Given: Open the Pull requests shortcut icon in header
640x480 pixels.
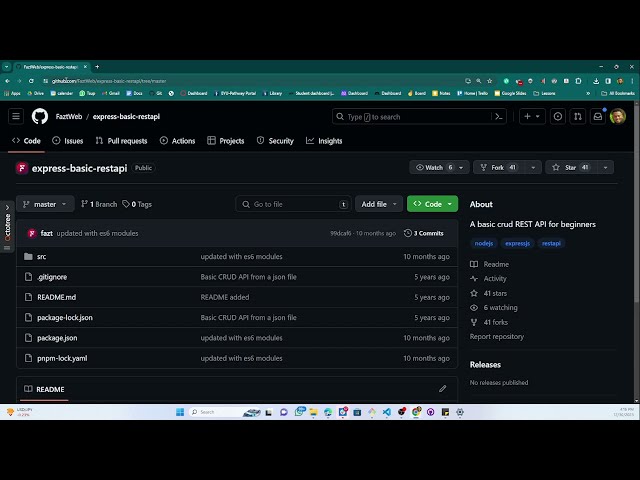Looking at the screenshot, I should pyautogui.click(x=578, y=117).
